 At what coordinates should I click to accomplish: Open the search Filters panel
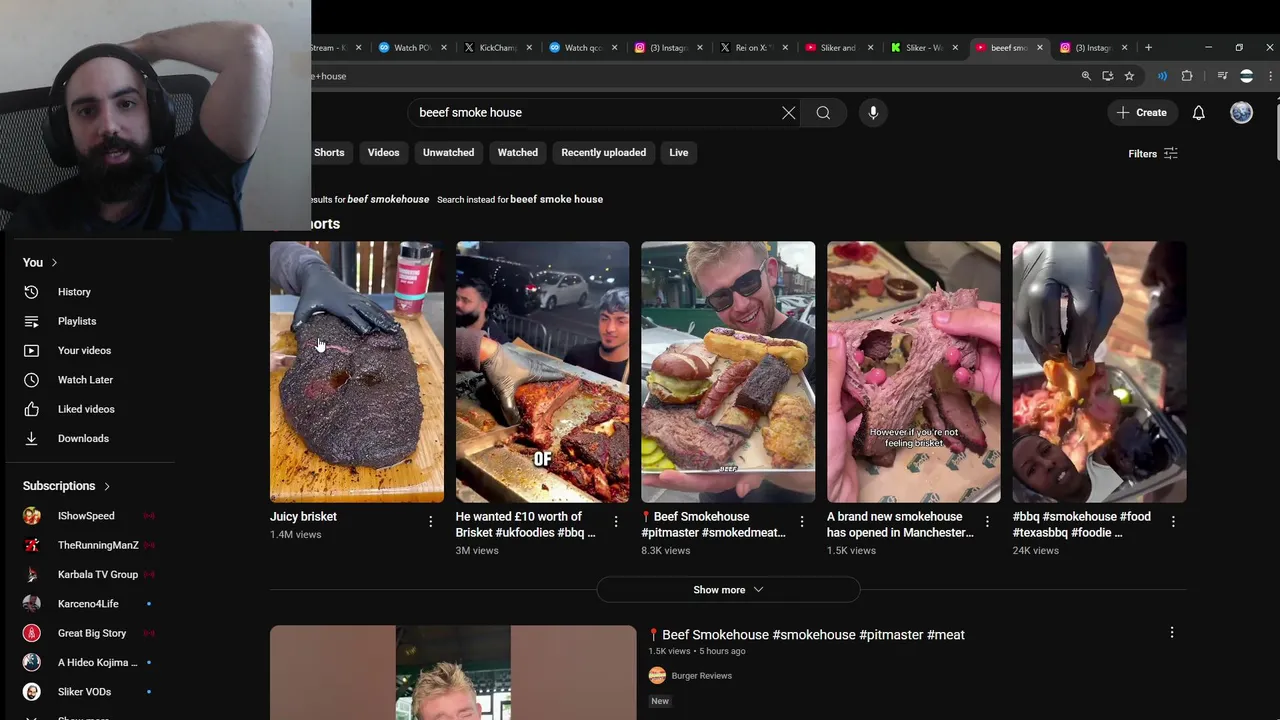pyautogui.click(x=1153, y=153)
